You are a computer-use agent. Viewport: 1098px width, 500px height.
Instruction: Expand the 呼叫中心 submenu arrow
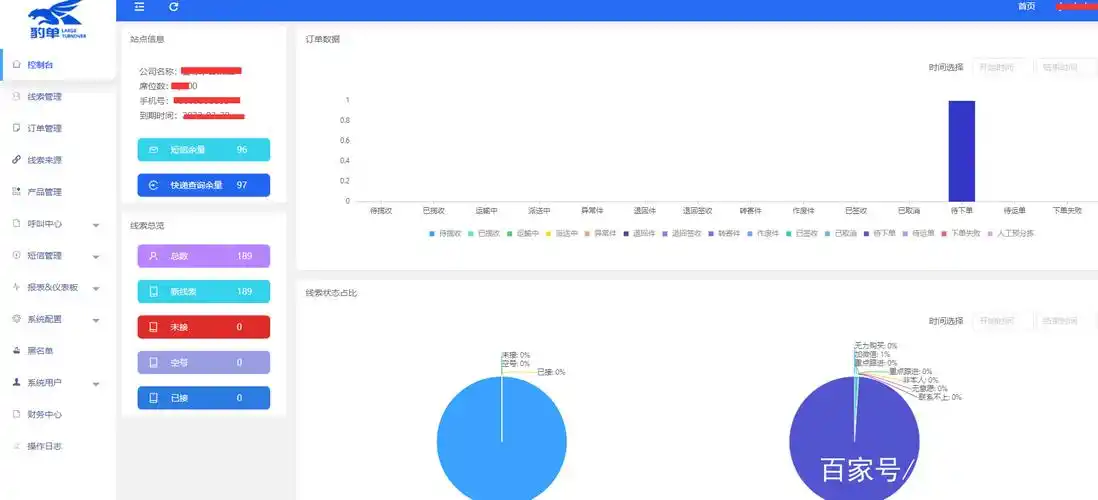96,225
